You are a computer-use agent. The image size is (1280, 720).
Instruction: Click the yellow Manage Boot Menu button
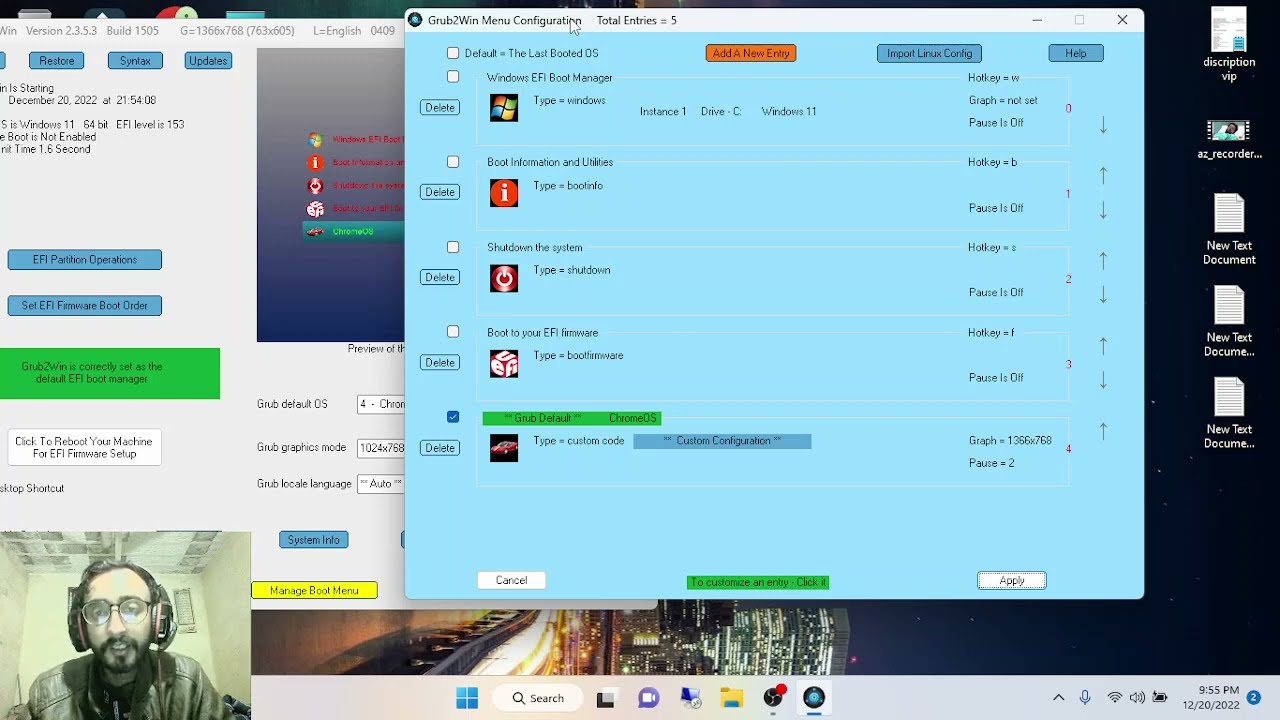[314, 591]
